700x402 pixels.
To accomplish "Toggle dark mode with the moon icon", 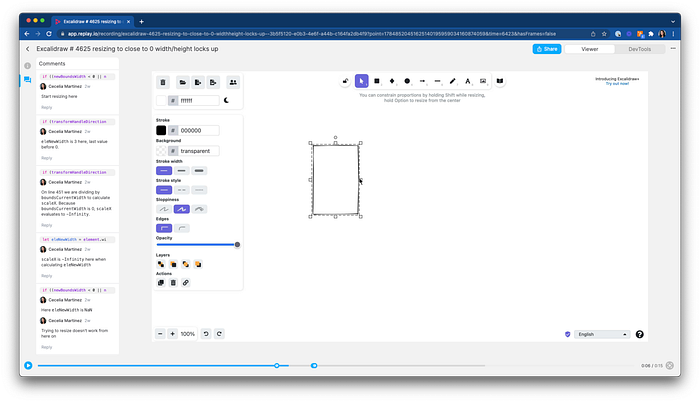I will tap(226, 100).
